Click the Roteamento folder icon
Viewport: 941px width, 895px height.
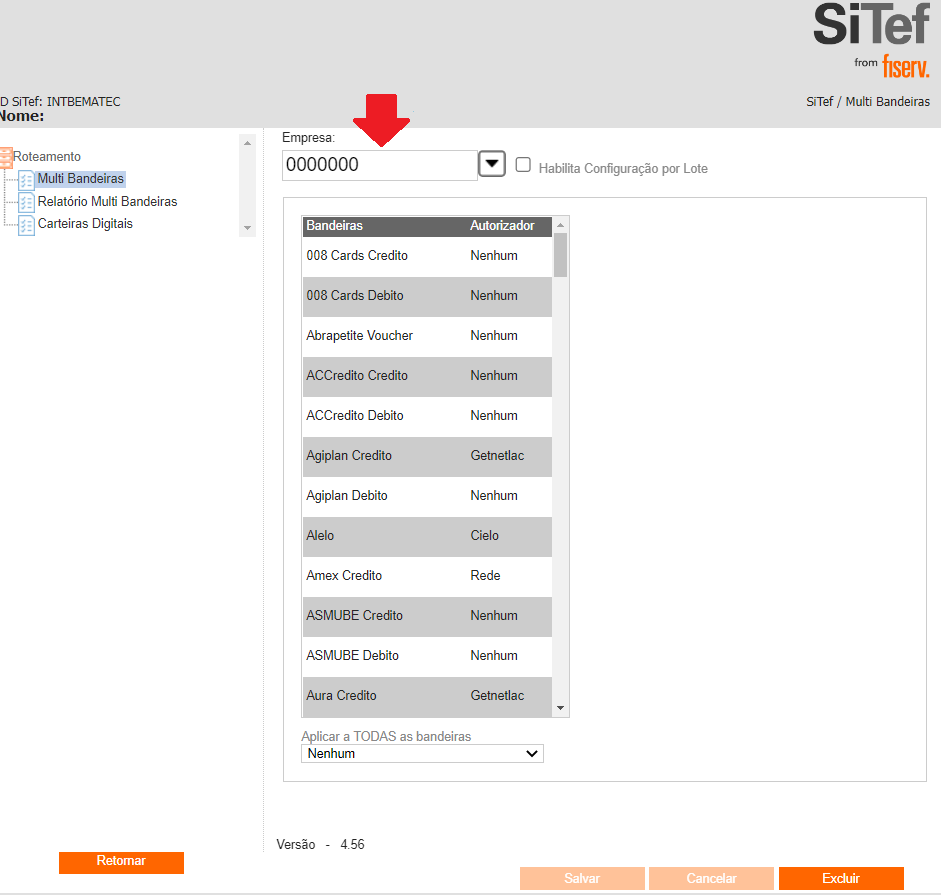[x=8, y=156]
